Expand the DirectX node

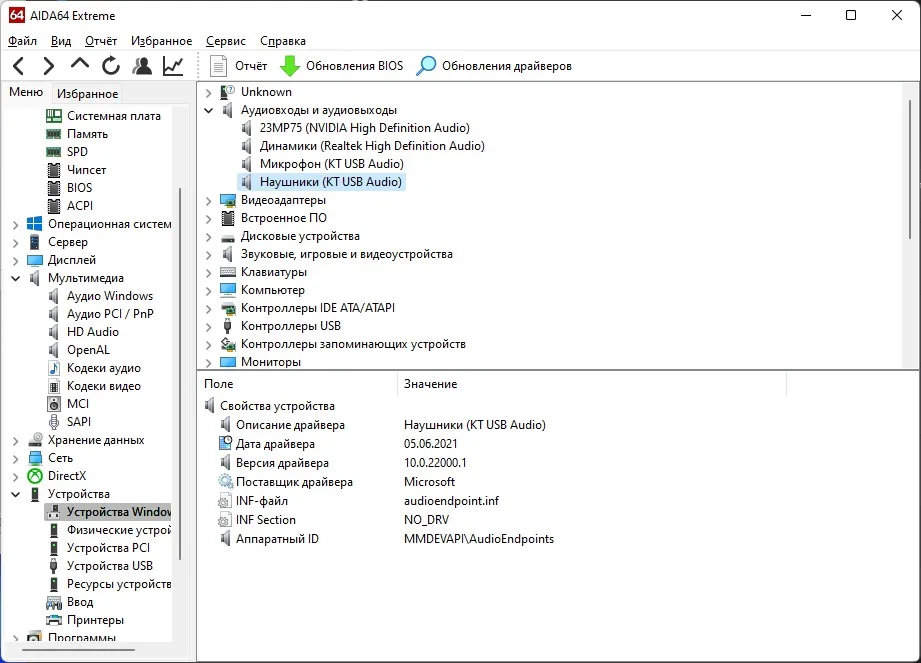point(16,476)
